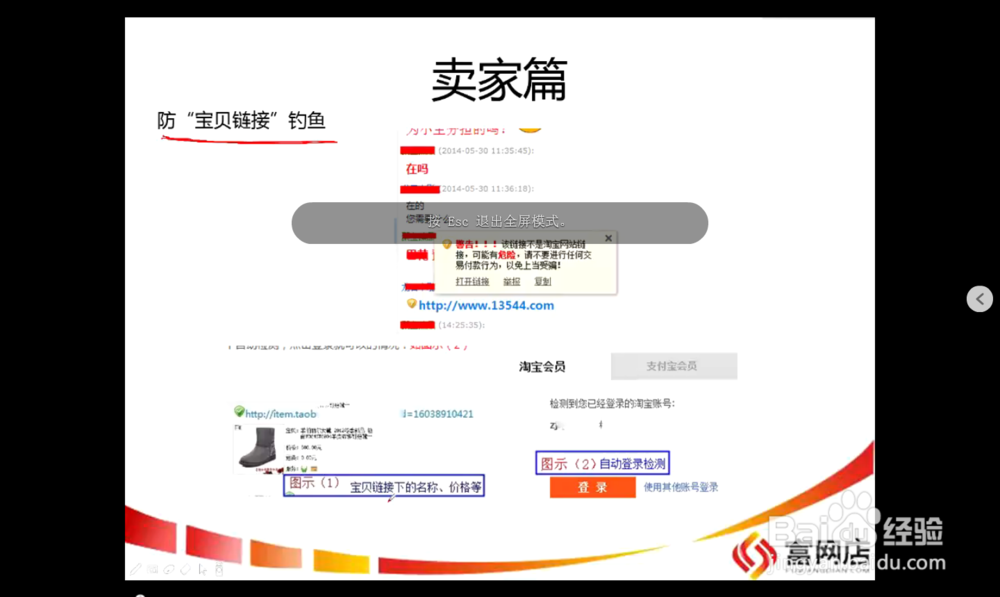Click 图示（2）自动登录检测
This screenshot has height=597, width=1000.
(603, 463)
